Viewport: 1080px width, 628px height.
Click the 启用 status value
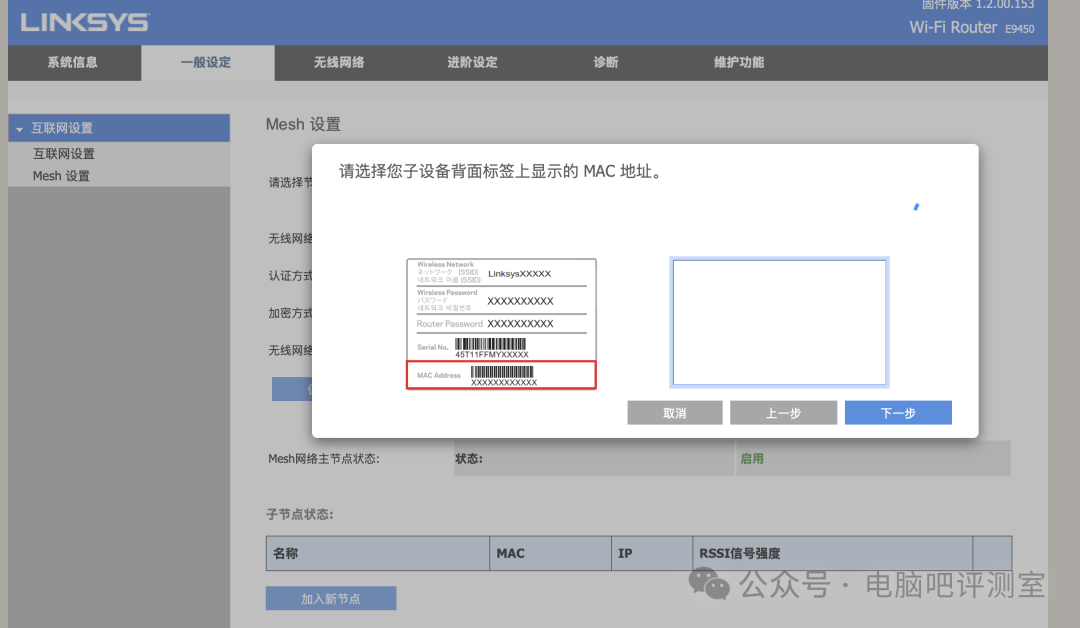[x=751, y=459]
